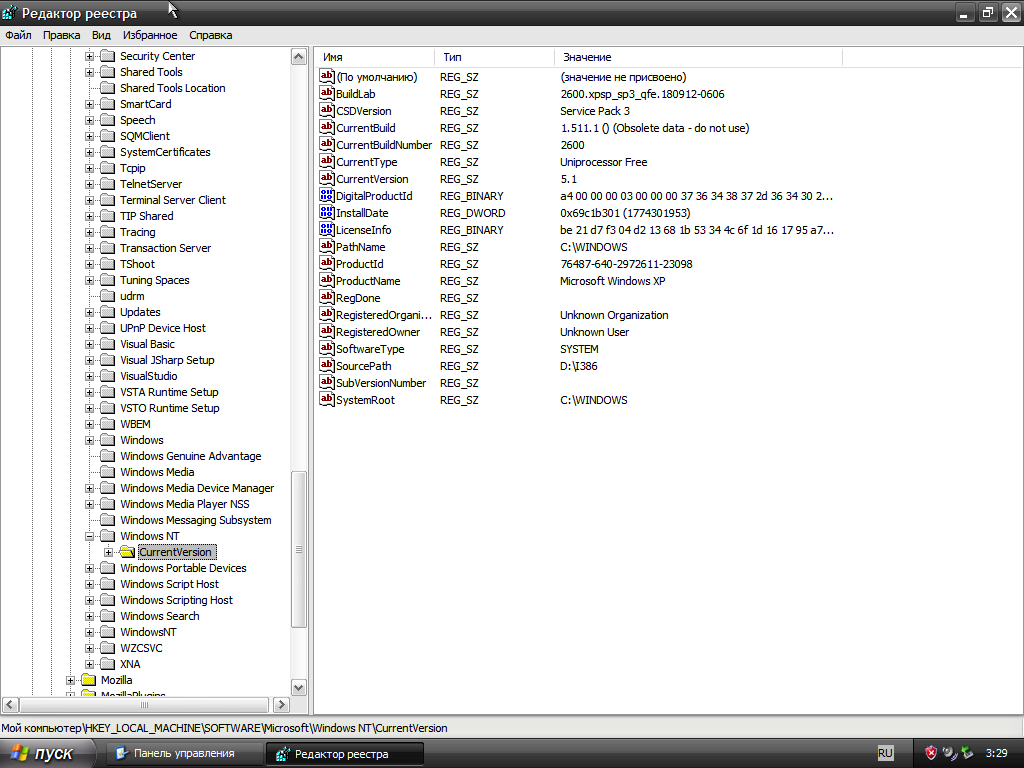Expand the CurrentVersion subkey node
This screenshot has width=1024, height=768.
(x=108, y=552)
